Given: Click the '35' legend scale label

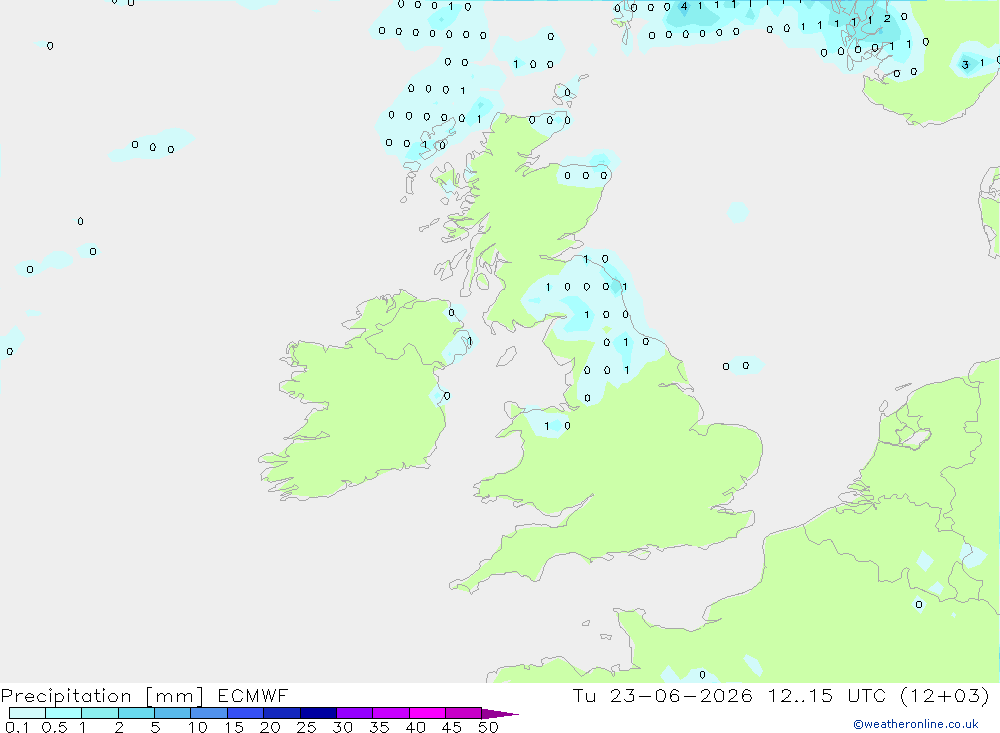Looking at the screenshot, I should 379,727.
